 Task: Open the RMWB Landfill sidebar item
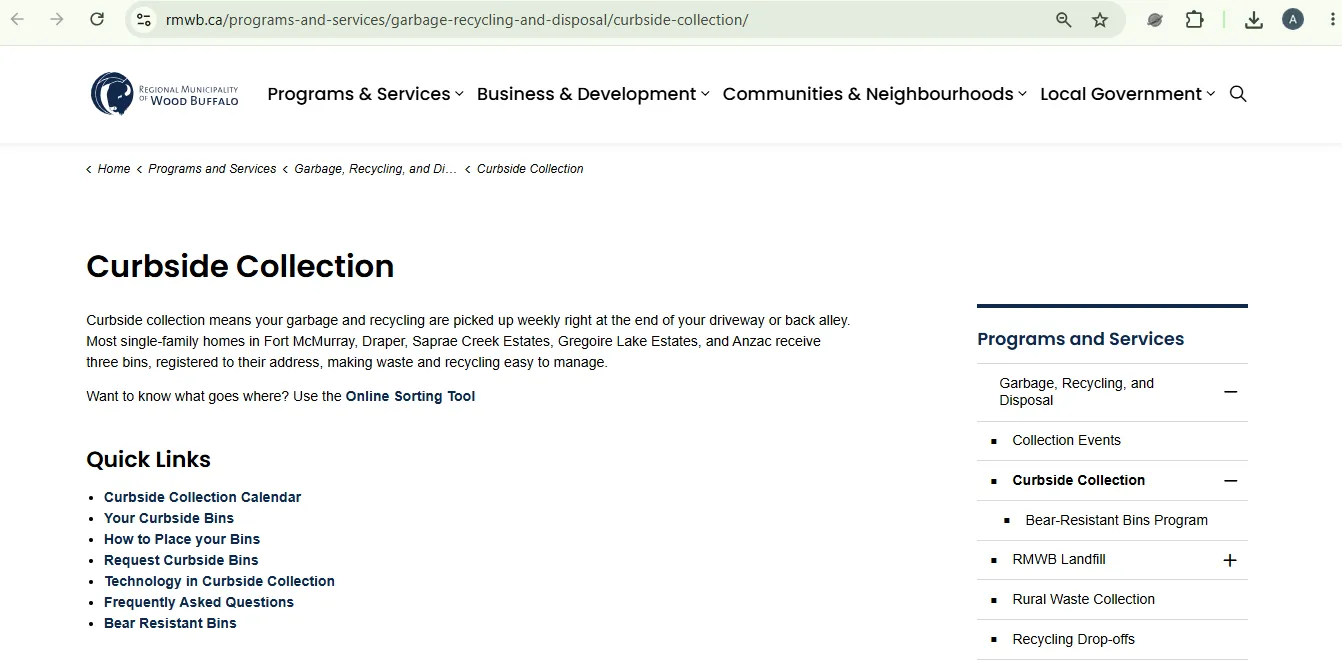[1059, 559]
